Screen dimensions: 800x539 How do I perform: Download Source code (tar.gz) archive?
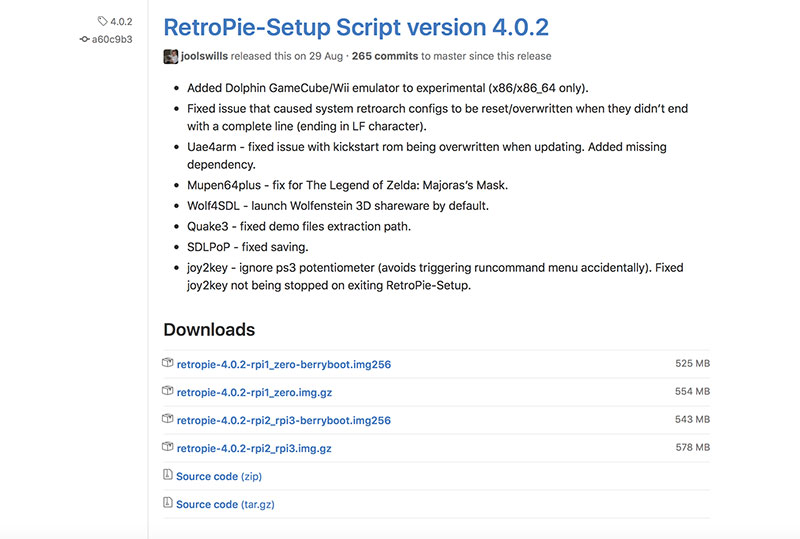[x=225, y=505]
